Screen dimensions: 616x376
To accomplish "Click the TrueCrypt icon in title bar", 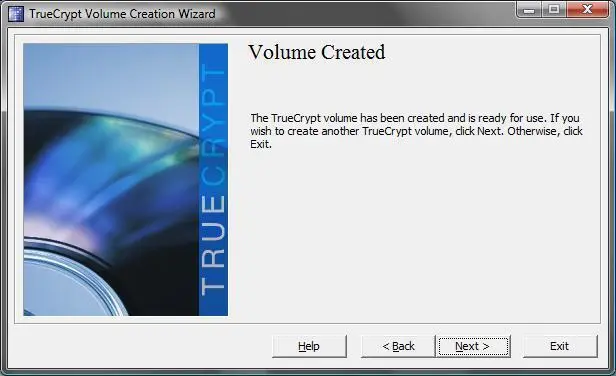I will [16, 14].
